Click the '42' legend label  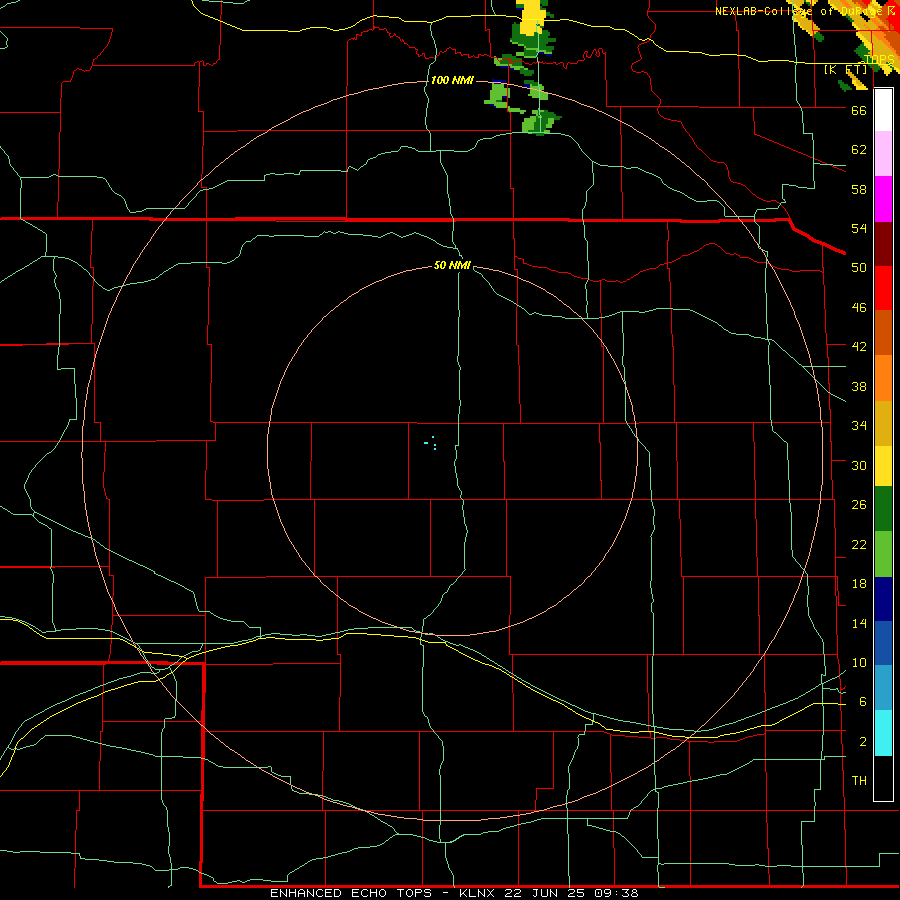point(859,347)
